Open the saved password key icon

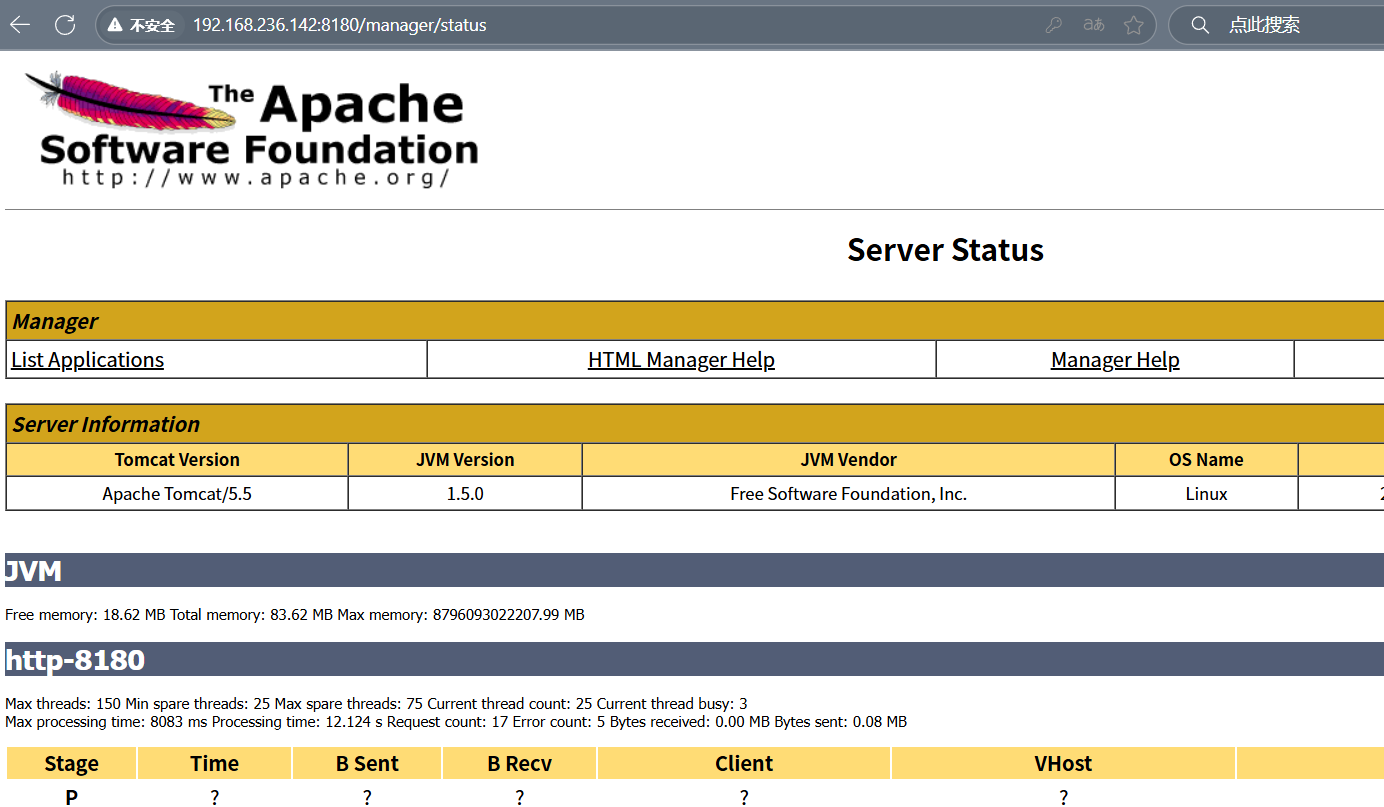coord(1053,25)
